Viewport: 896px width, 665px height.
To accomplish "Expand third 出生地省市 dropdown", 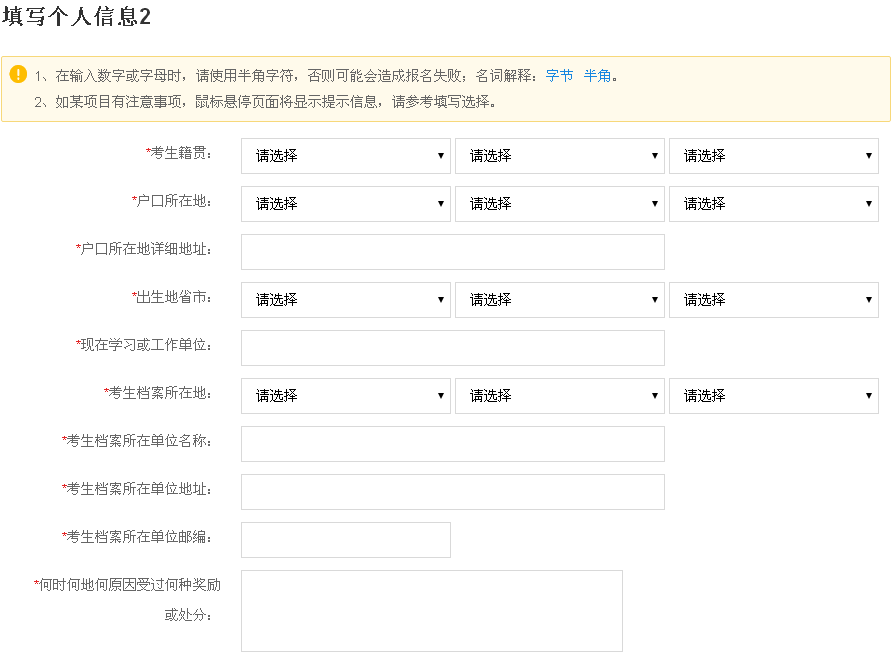I will (773, 300).
